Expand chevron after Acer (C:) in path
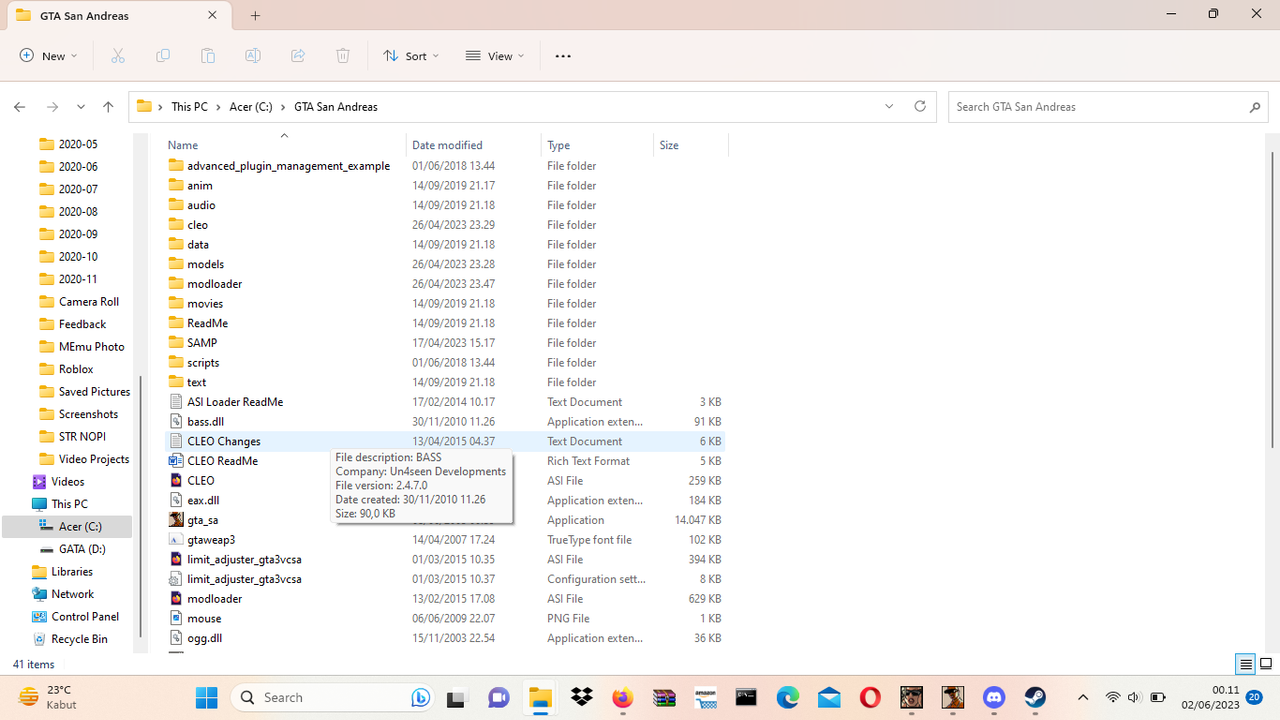Viewport: 1280px width, 720px height. (x=283, y=107)
